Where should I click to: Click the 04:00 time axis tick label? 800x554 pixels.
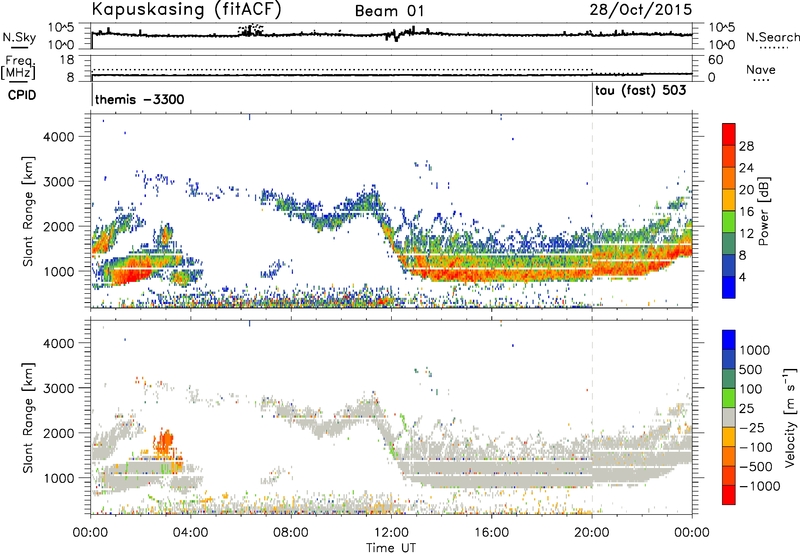[191, 533]
